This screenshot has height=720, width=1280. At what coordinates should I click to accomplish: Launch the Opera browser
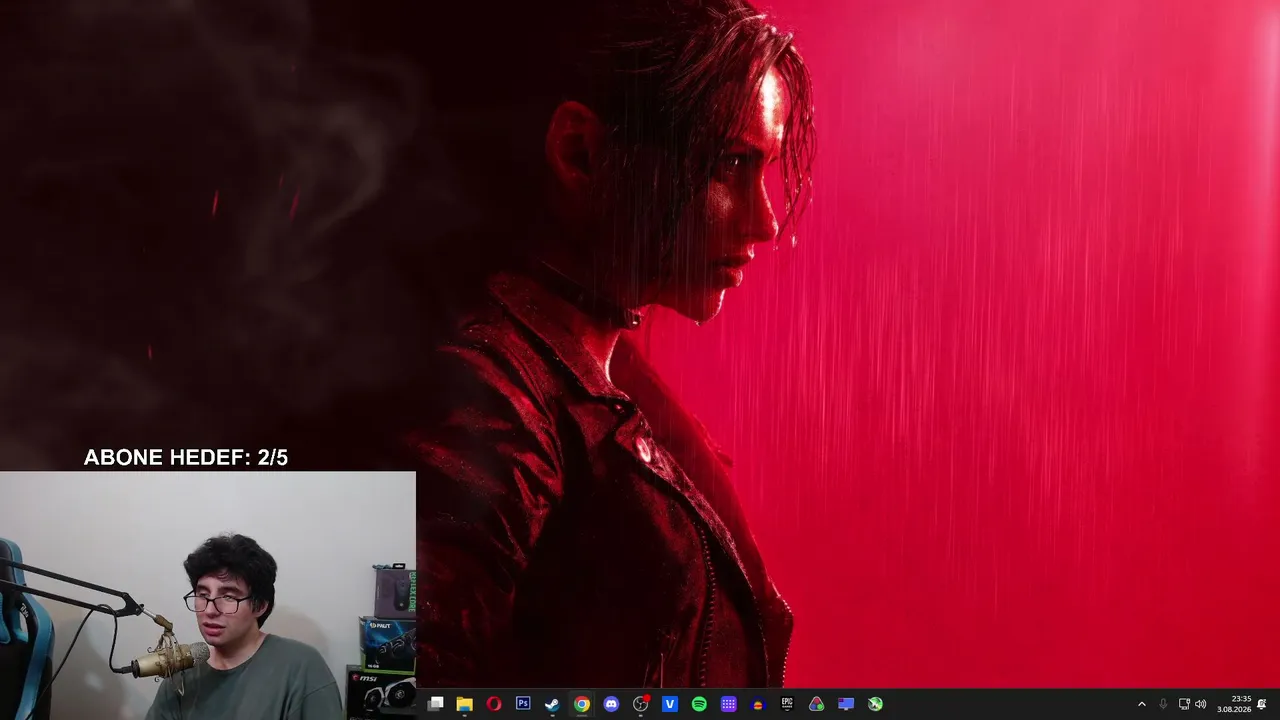(x=494, y=704)
